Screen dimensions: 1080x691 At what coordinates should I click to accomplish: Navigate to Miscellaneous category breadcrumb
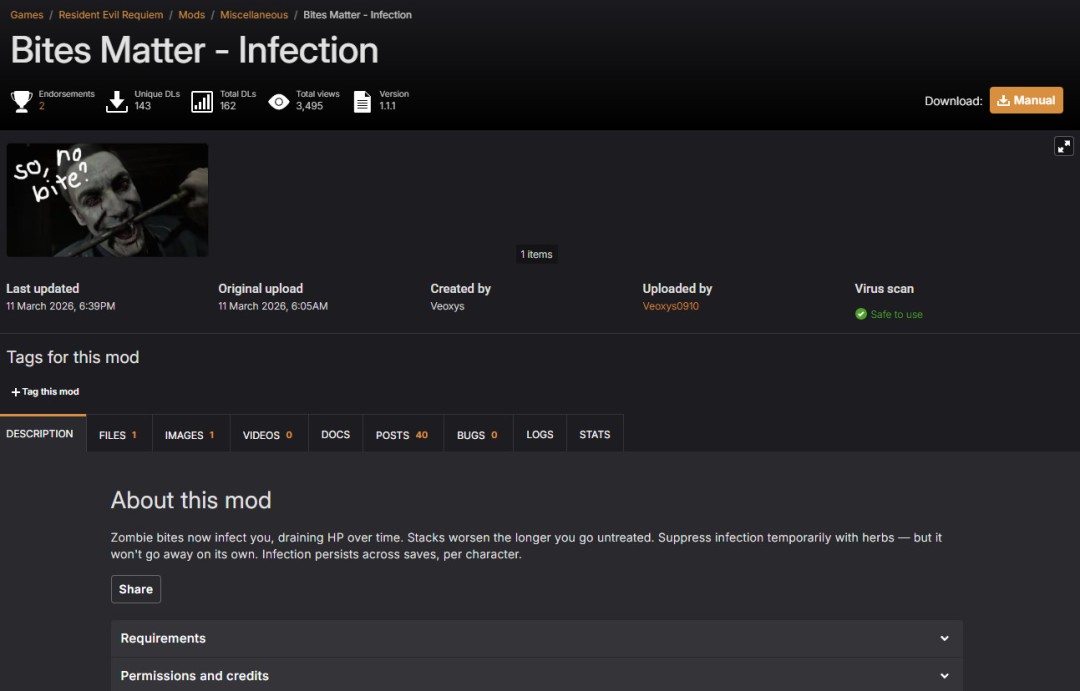click(x=254, y=15)
